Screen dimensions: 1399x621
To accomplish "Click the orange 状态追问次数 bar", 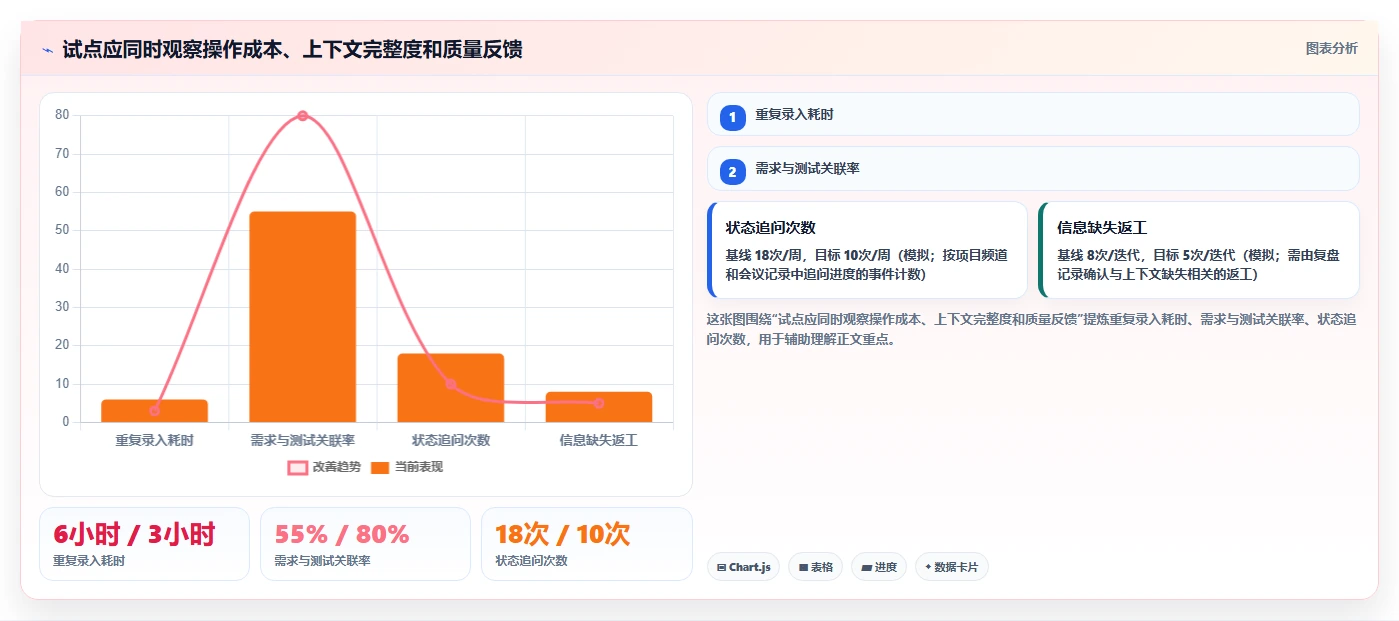I will [x=451, y=388].
